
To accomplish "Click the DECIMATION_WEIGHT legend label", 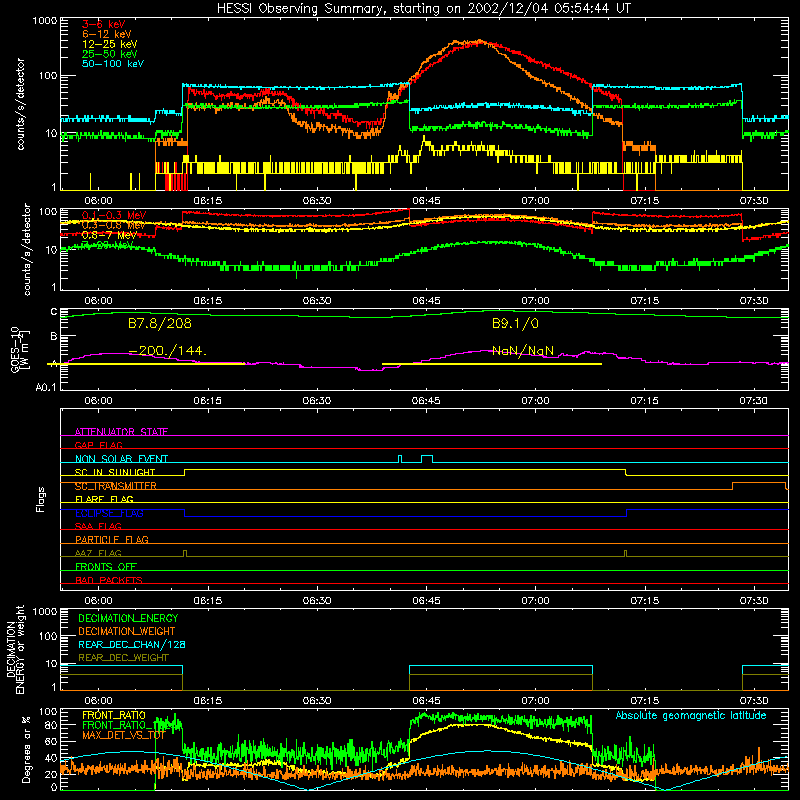I will (127, 632).
